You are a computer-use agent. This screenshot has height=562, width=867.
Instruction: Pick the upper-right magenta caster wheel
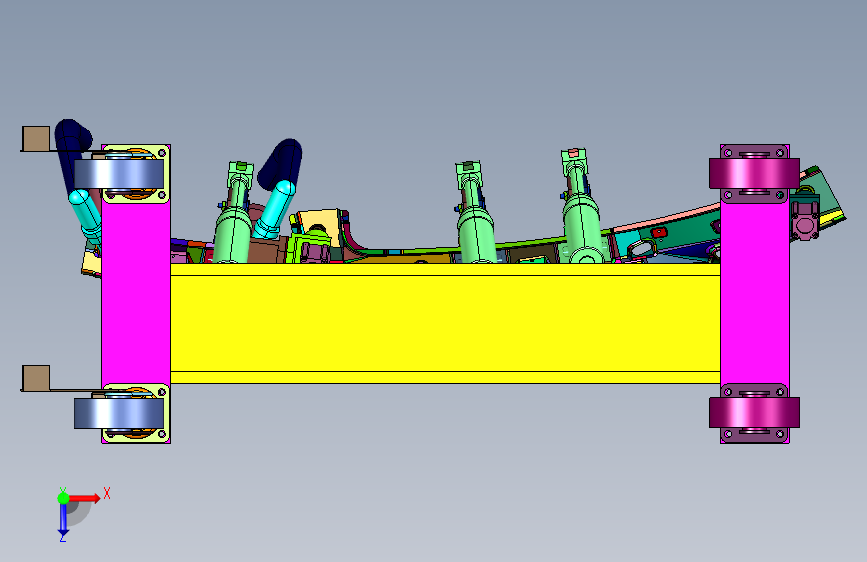[754, 173]
